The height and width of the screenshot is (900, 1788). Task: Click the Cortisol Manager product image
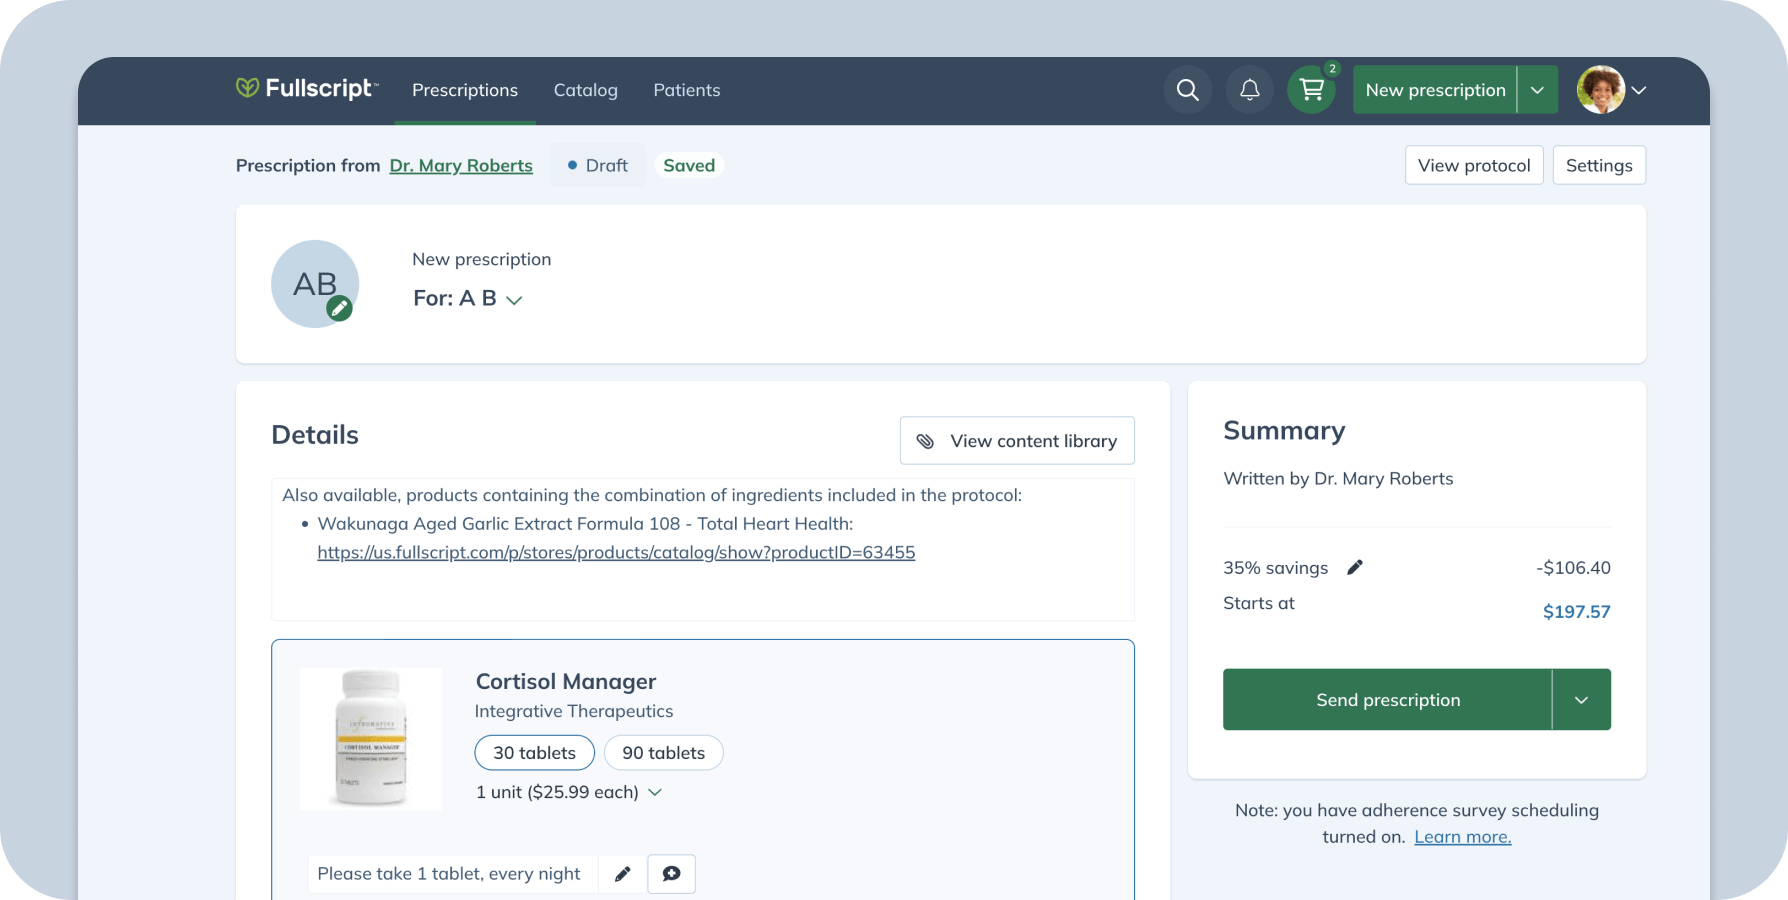click(x=371, y=739)
